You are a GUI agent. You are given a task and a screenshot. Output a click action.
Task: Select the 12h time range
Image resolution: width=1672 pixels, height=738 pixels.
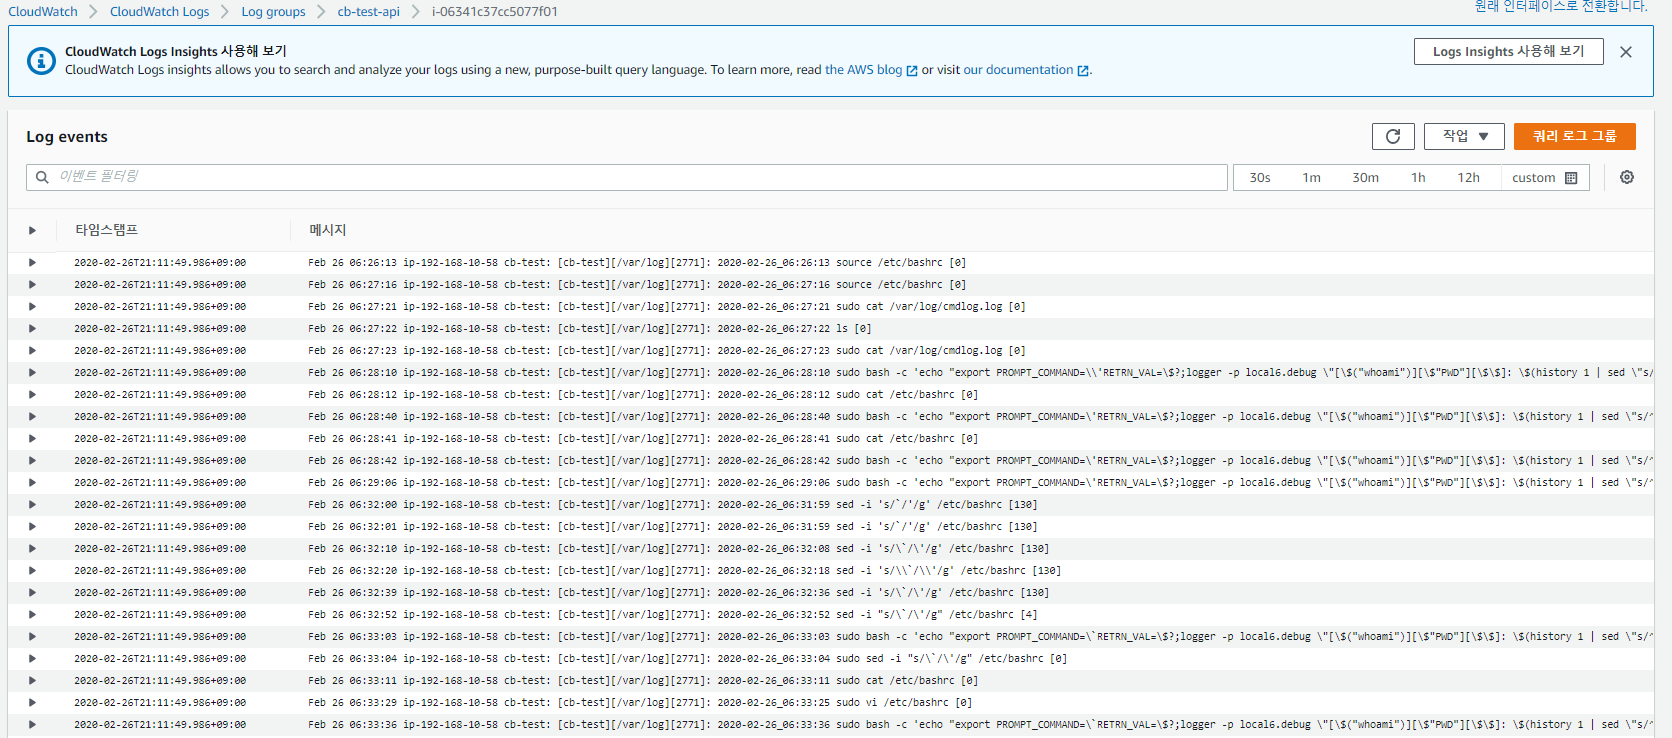point(1468,178)
